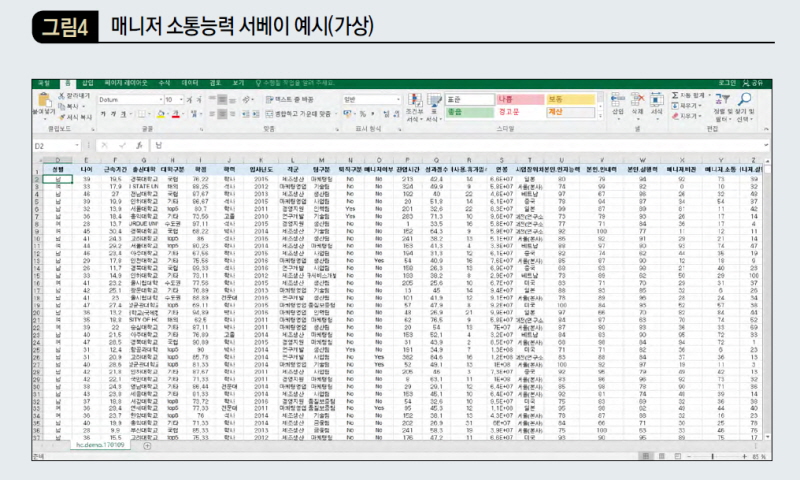The image size is (800, 480).
Task: Click the insert function fx icon
Action: (x=139, y=146)
